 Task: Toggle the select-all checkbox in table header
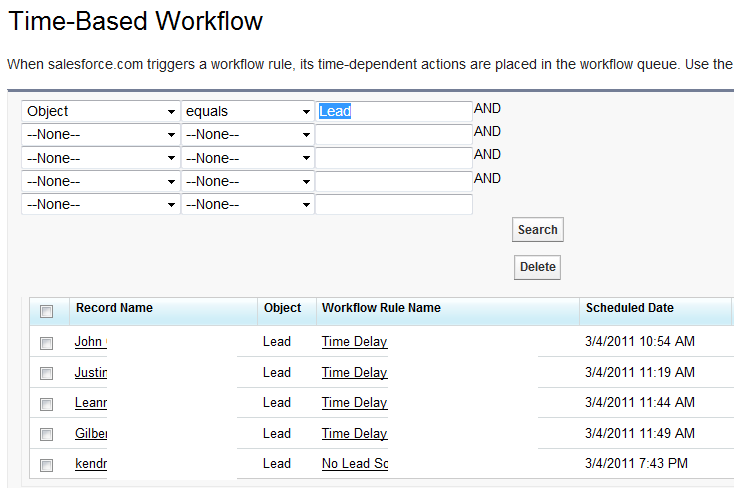point(46,311)
